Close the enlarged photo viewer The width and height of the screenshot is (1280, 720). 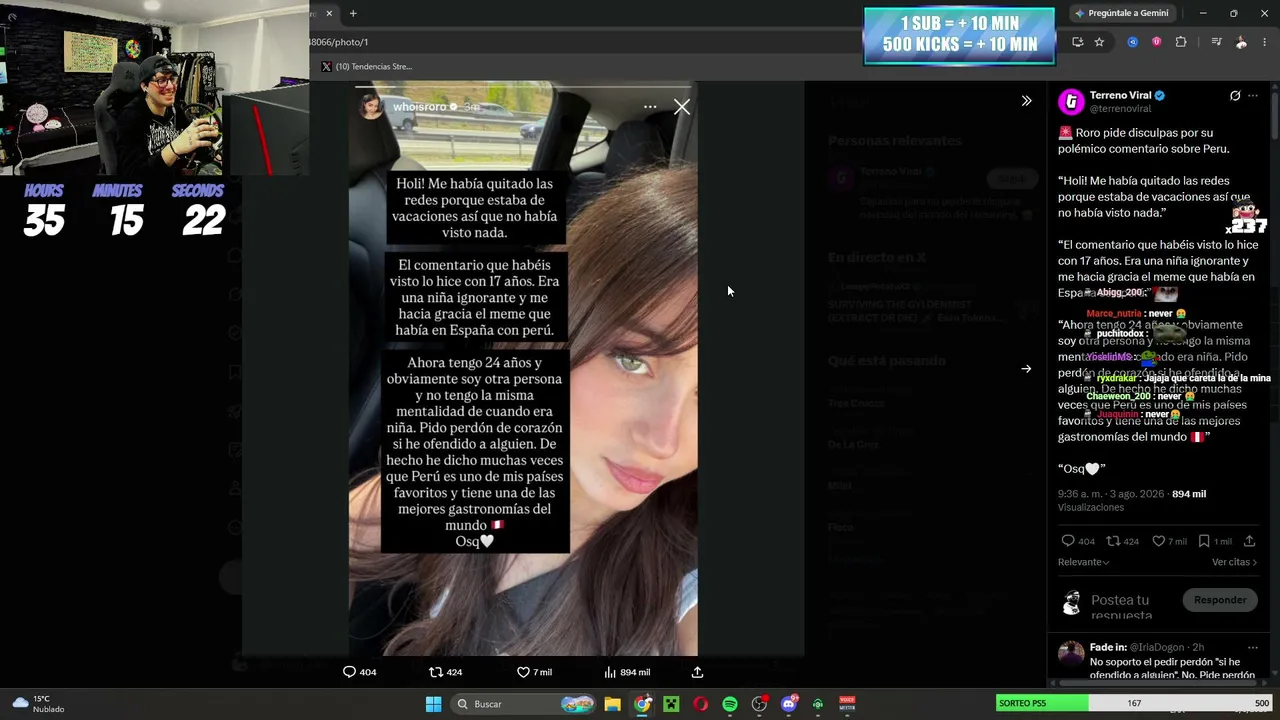[x=682, y=107]
